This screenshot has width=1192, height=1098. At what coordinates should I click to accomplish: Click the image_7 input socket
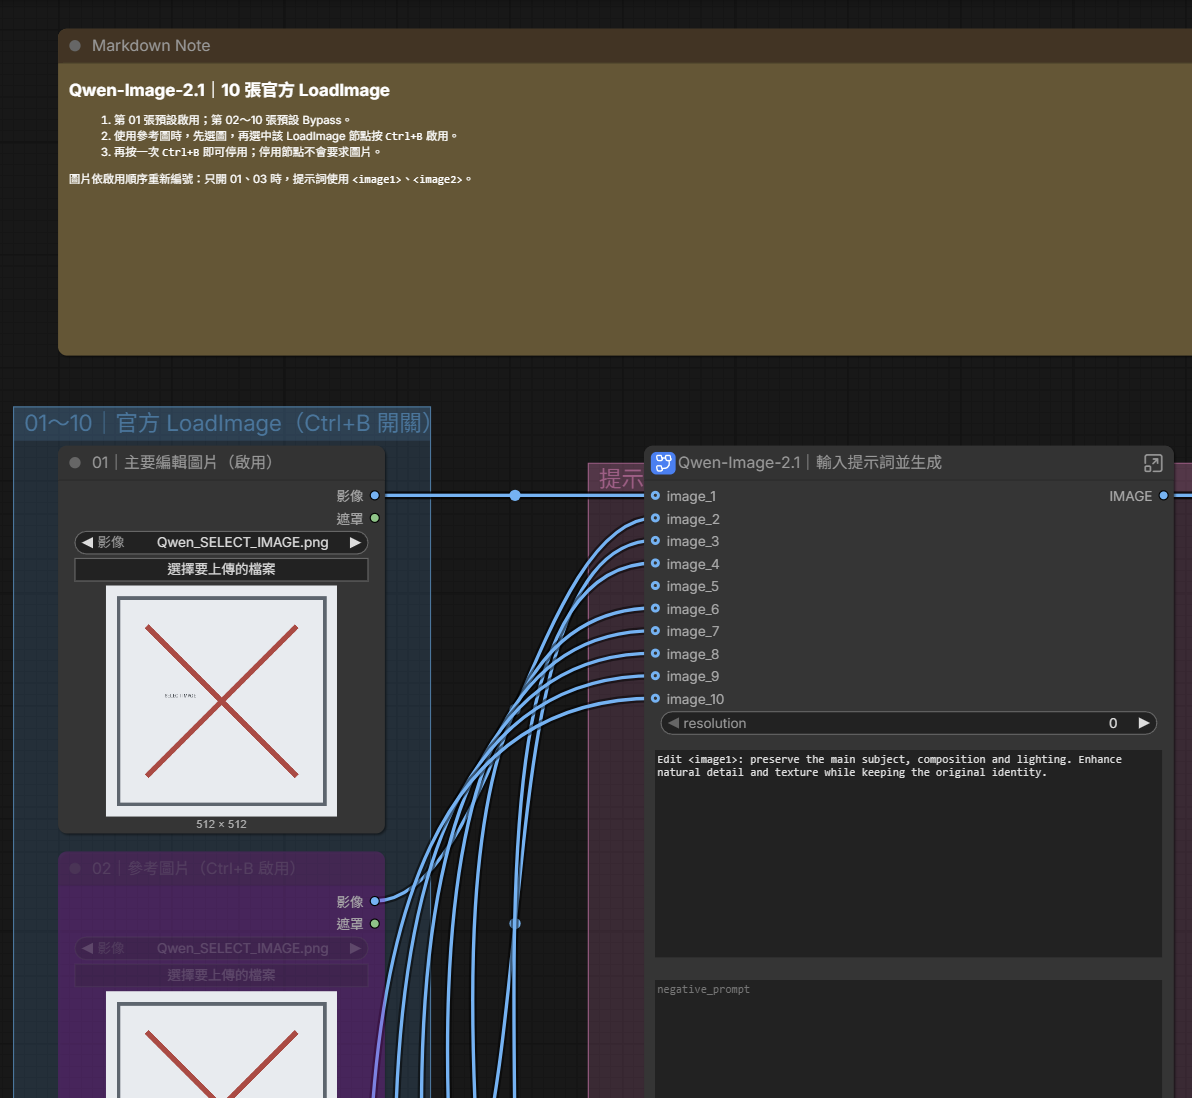point(655,631)
